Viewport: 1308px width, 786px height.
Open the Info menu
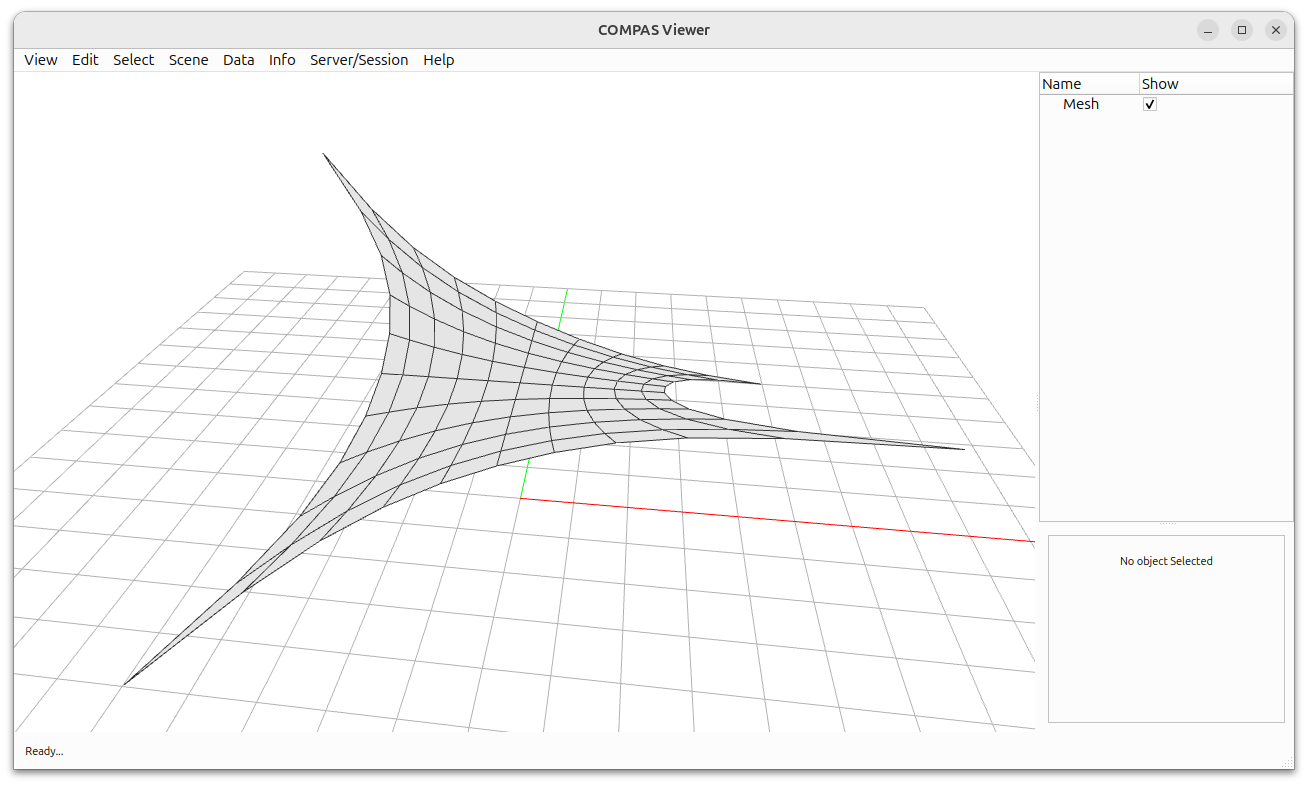tap(282, 60)
